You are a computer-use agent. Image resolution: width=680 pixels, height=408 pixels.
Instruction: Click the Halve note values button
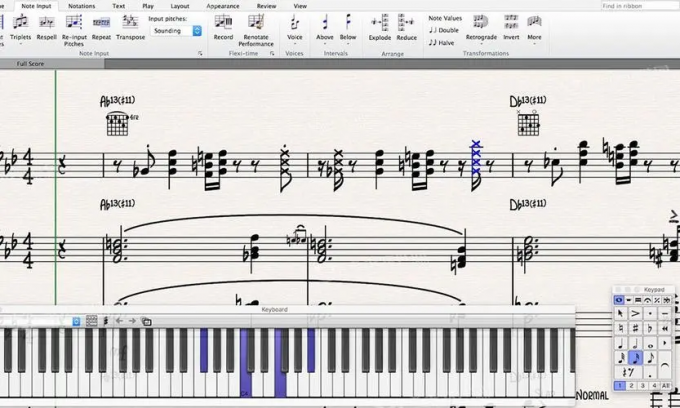click(x=443, y=42)
